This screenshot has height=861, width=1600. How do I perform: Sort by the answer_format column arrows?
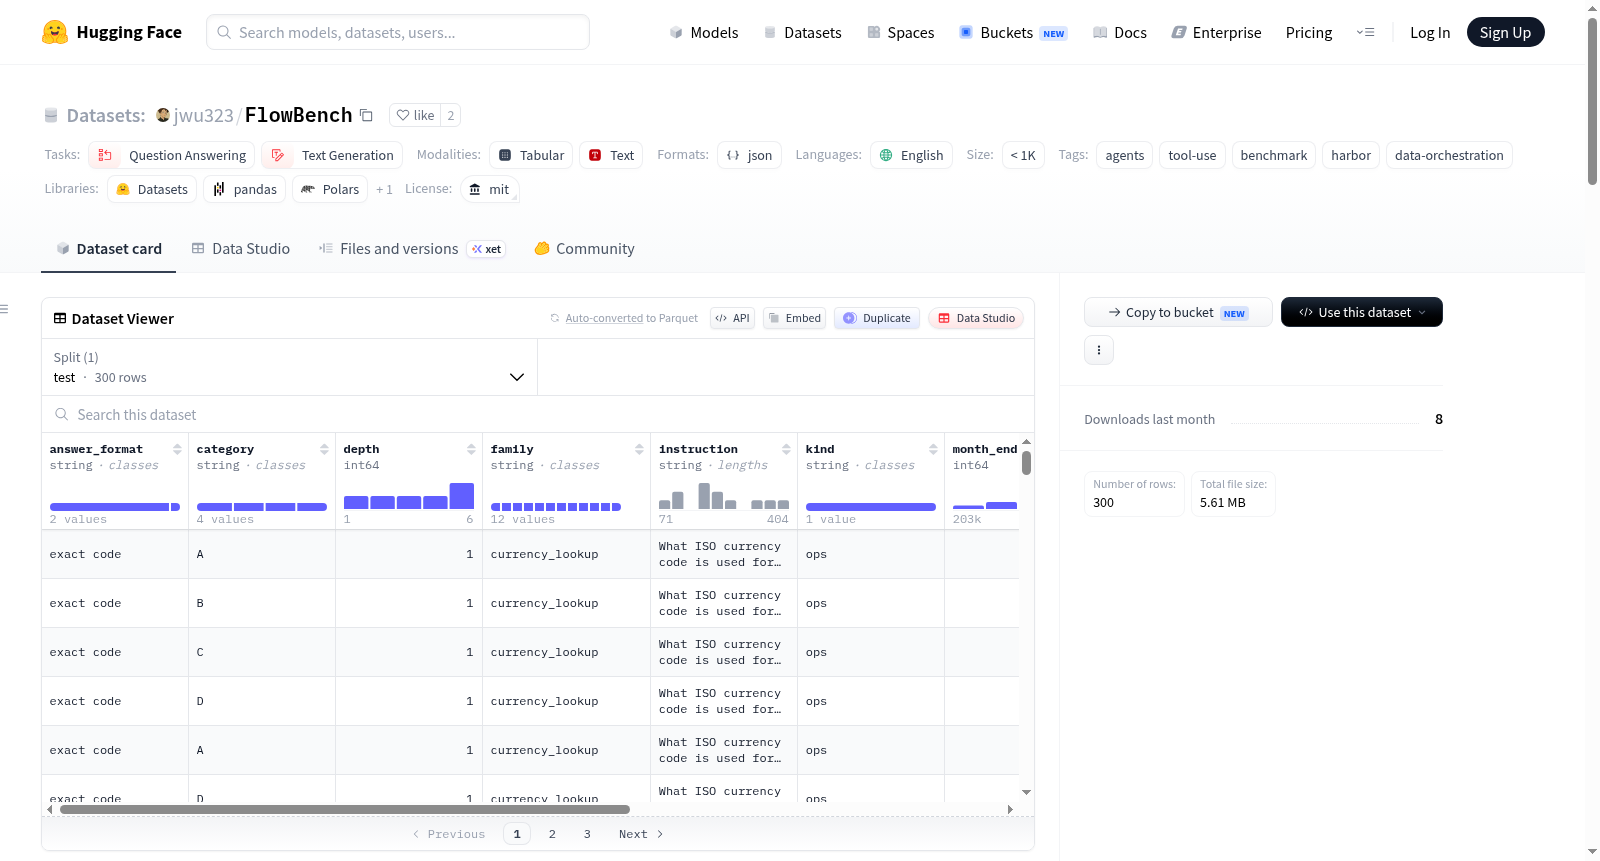coord(177,449)
